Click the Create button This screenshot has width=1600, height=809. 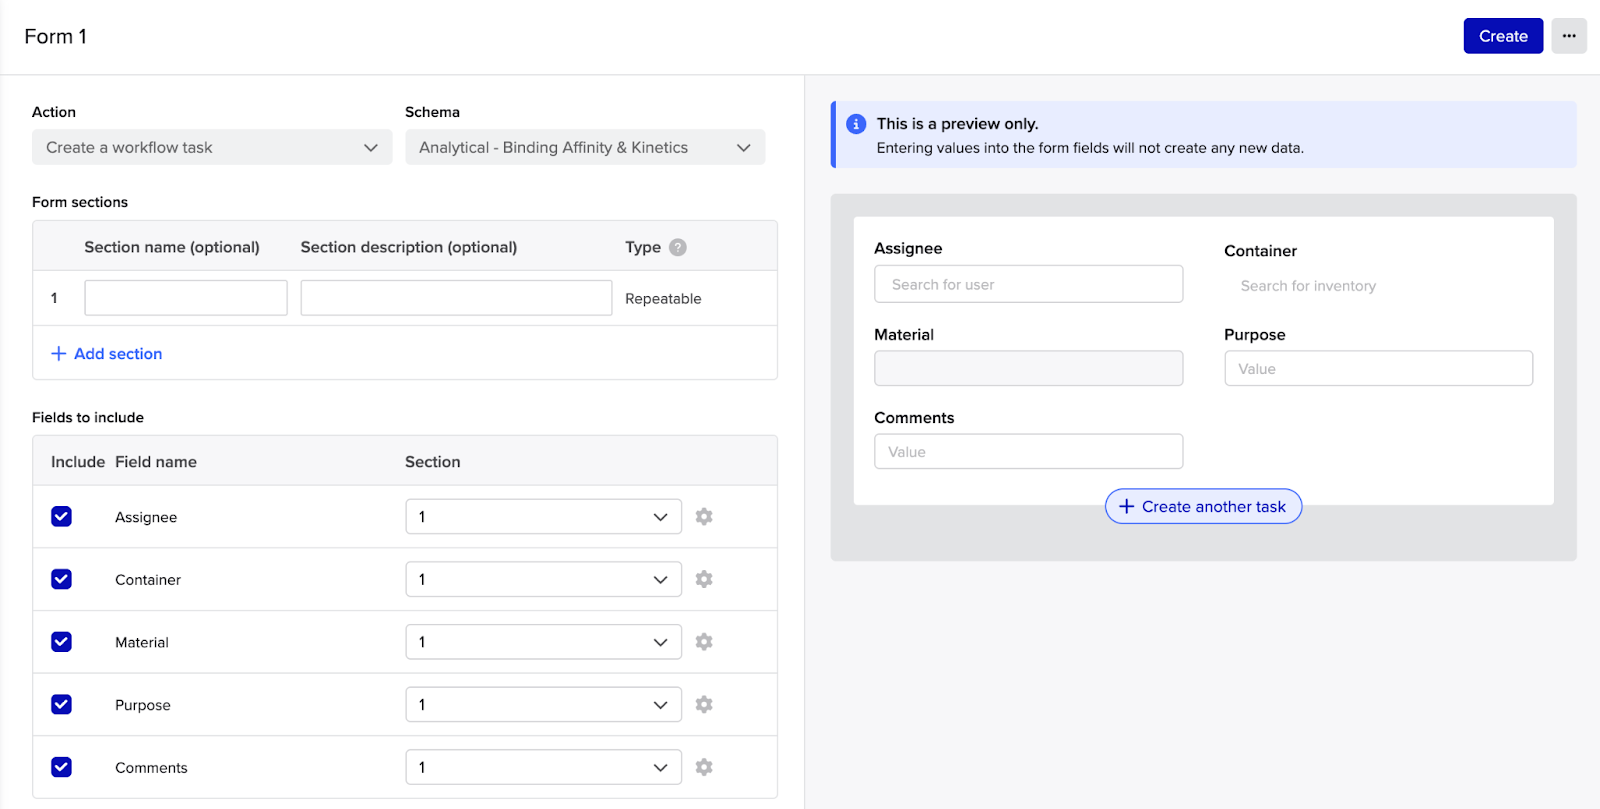[1503, 36]
